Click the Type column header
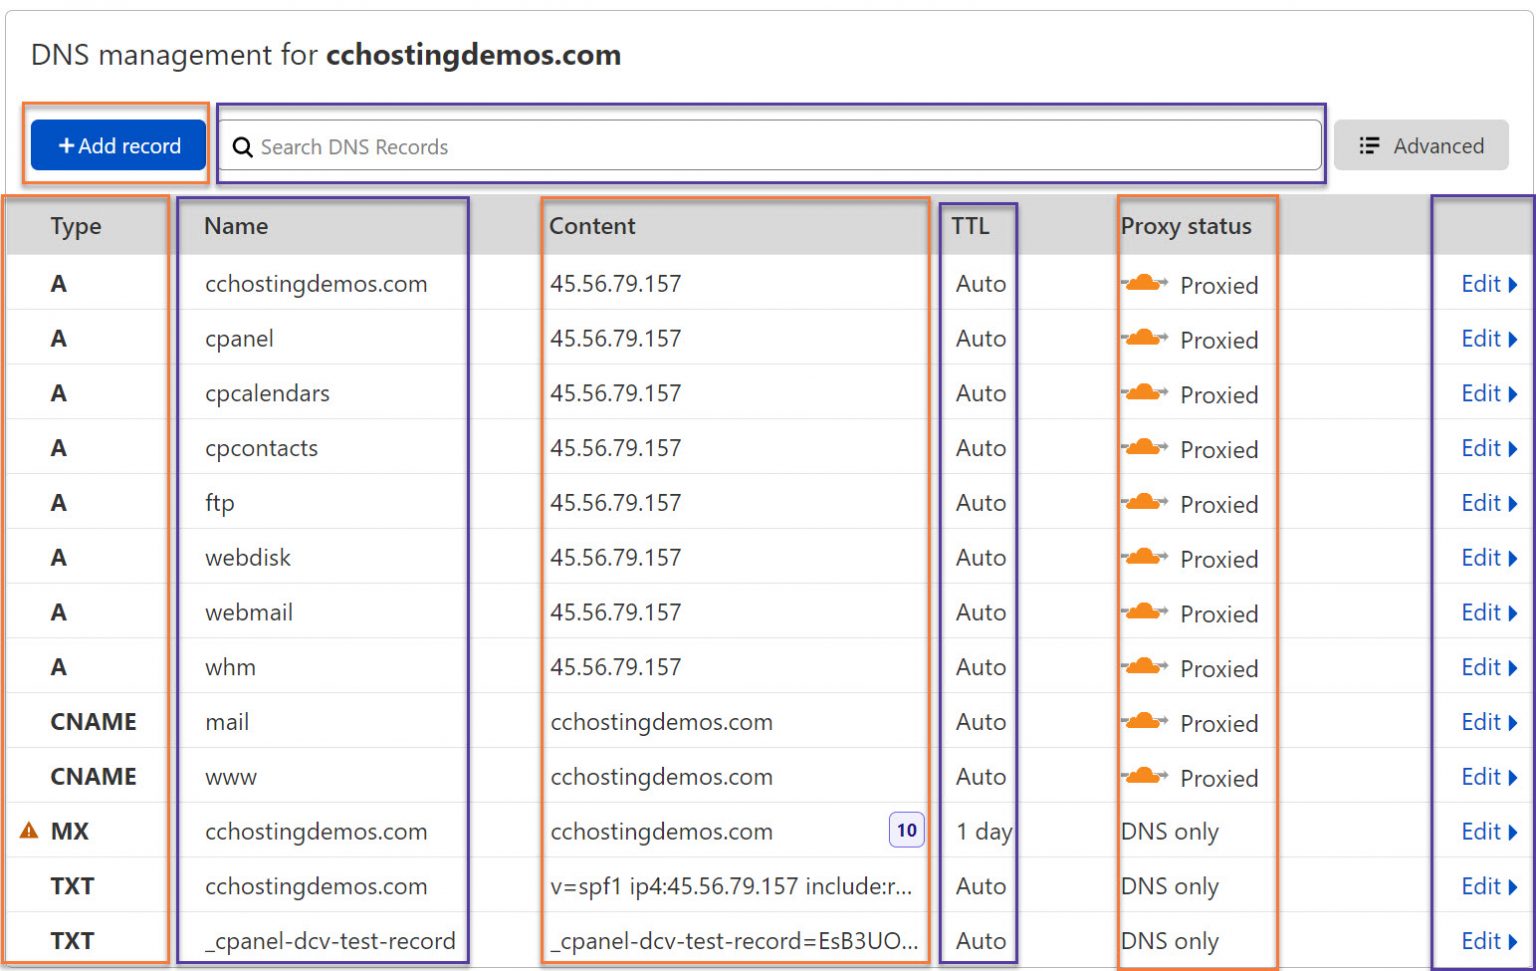The image size is (1536, 971). click(x=75, y=226)
